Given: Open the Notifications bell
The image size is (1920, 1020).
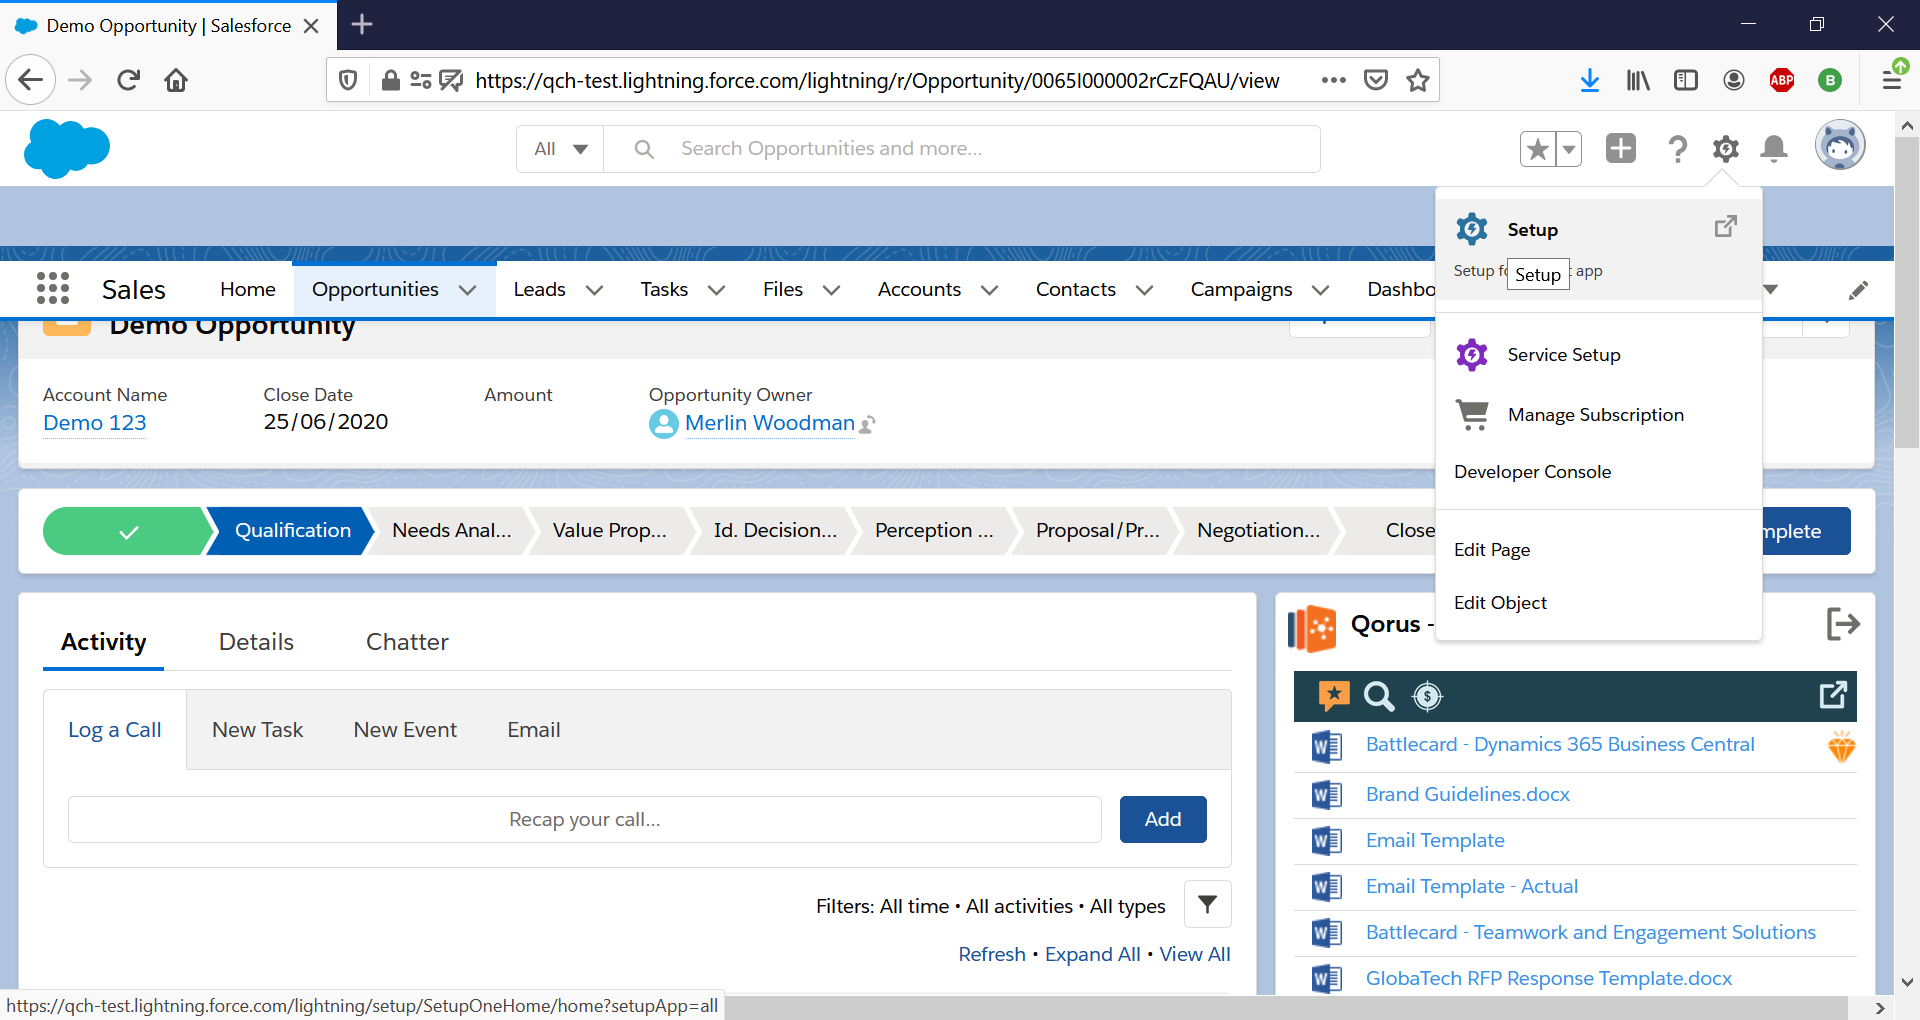Looking at the screenshot, I should tap(1774, 149).
